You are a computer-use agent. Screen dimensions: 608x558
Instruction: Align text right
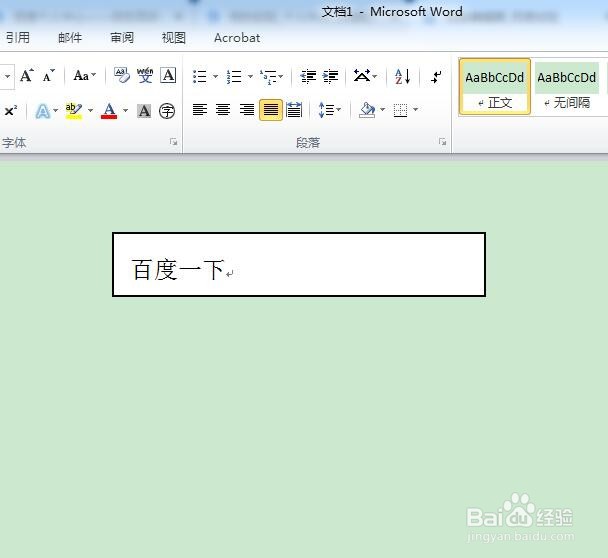(247, 110)
